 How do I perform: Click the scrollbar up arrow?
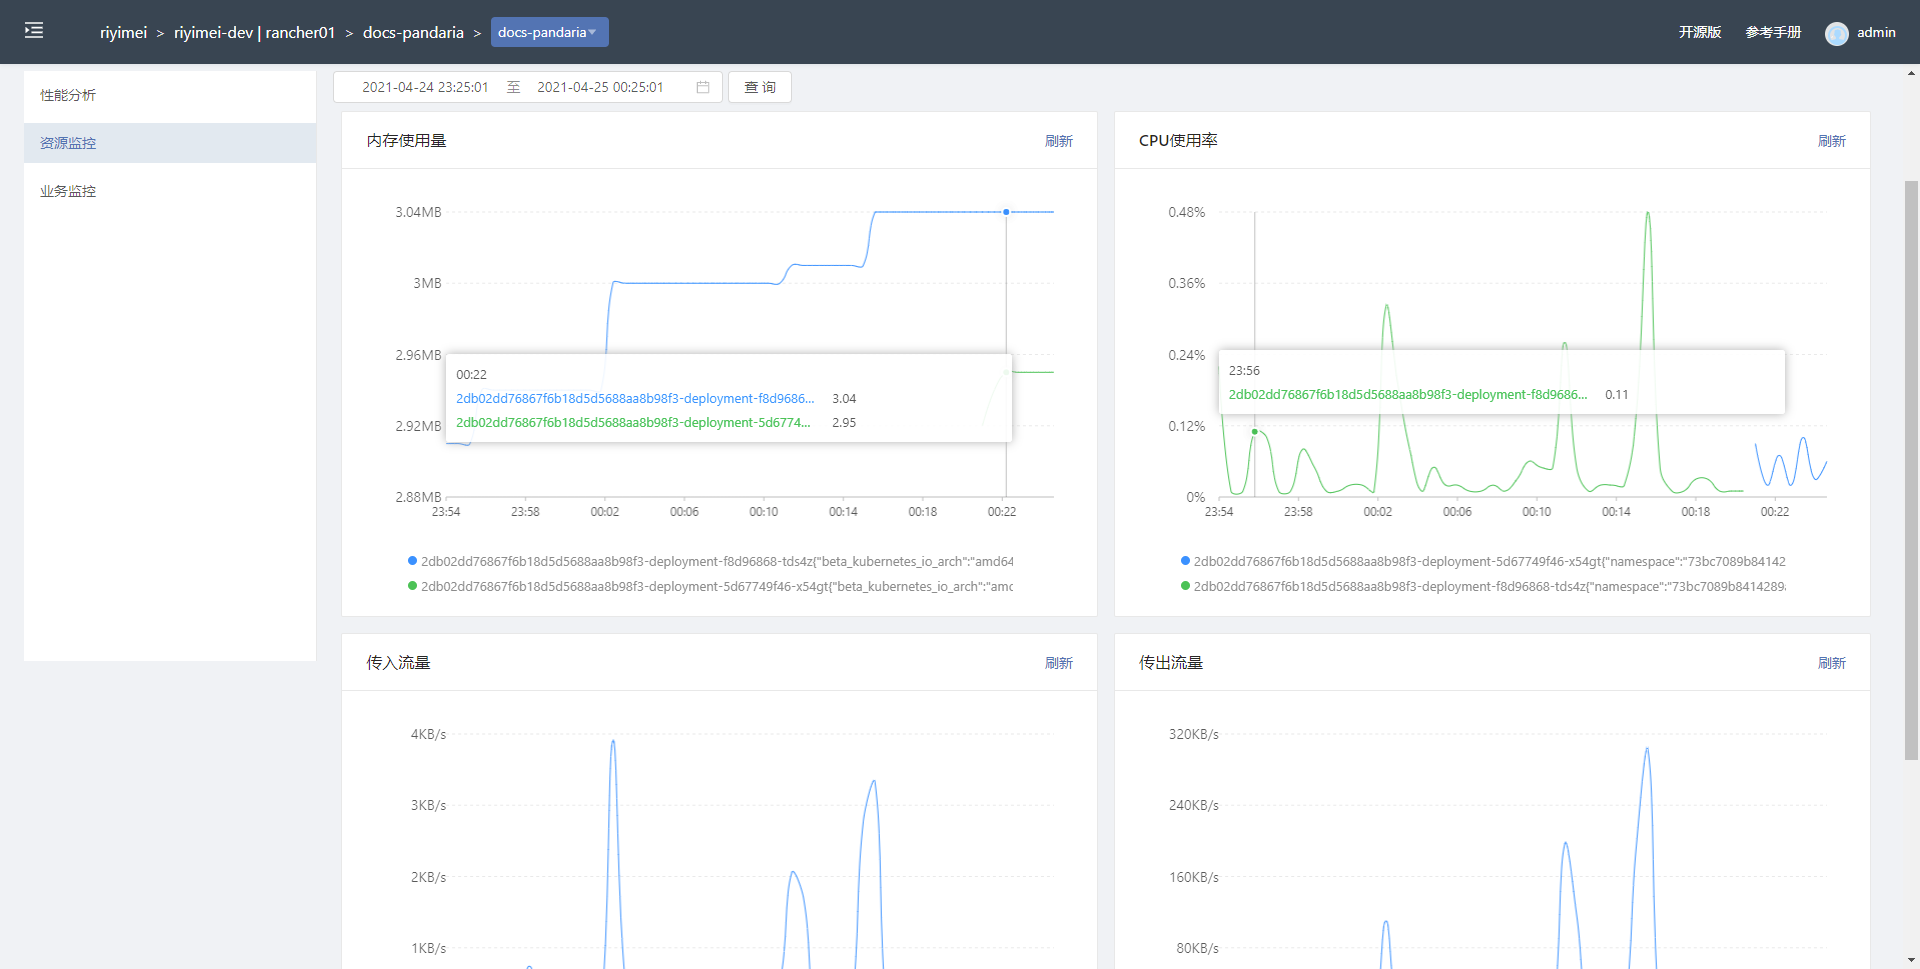point(1911,73)
